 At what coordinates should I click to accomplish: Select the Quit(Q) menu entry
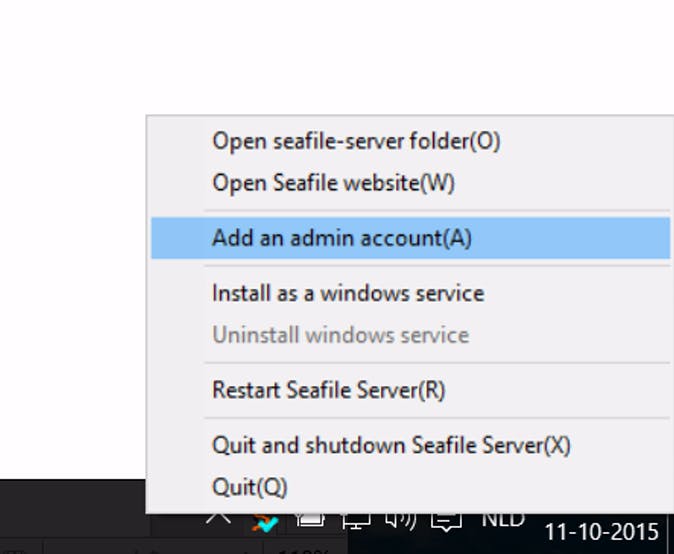pyautogui.click(x=250, y=487)
